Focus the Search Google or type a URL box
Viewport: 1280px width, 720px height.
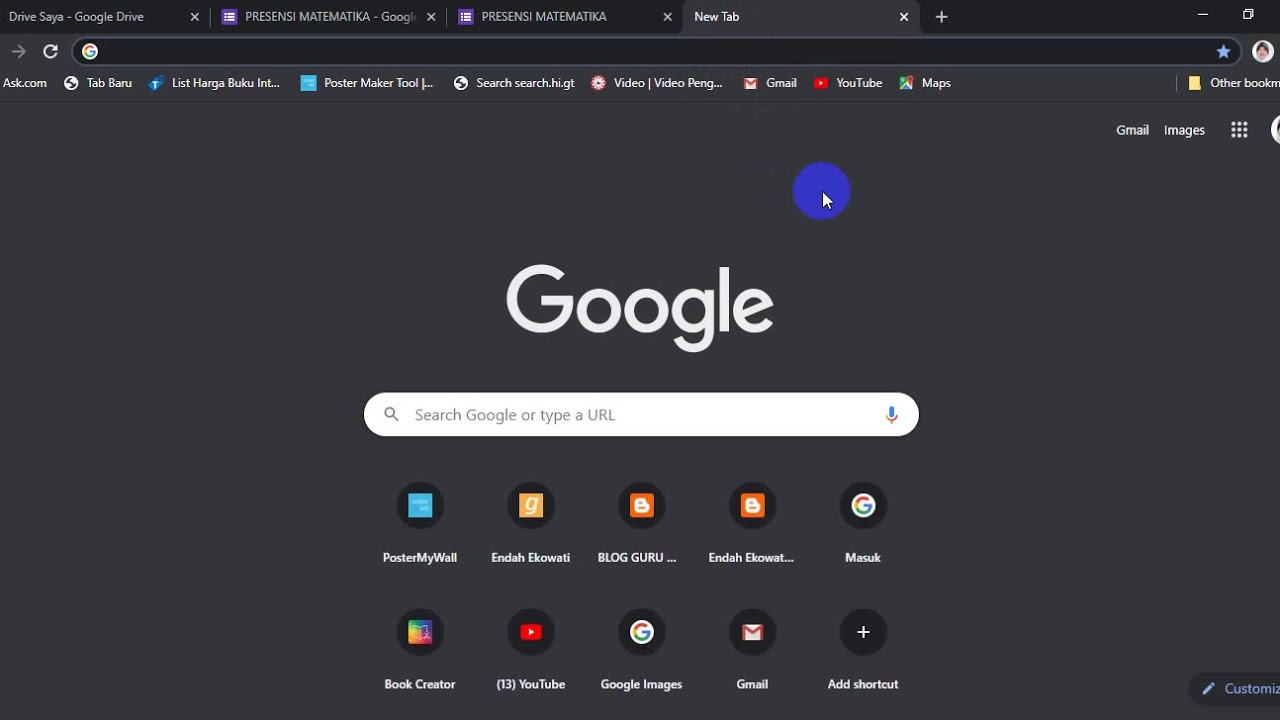tap(641, 414)
